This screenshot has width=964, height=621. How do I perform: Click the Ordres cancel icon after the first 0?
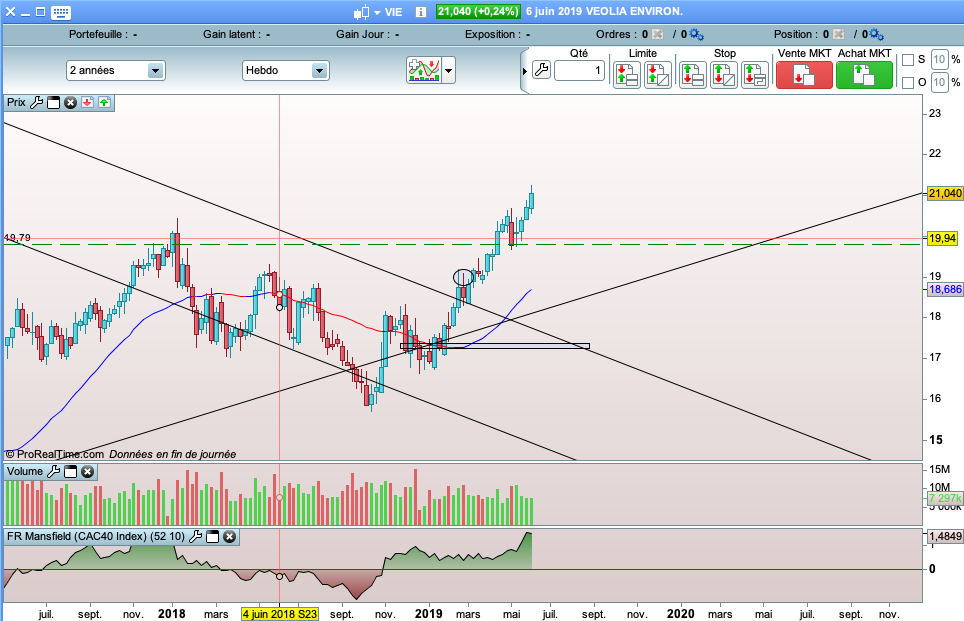[x=657, y=34]
